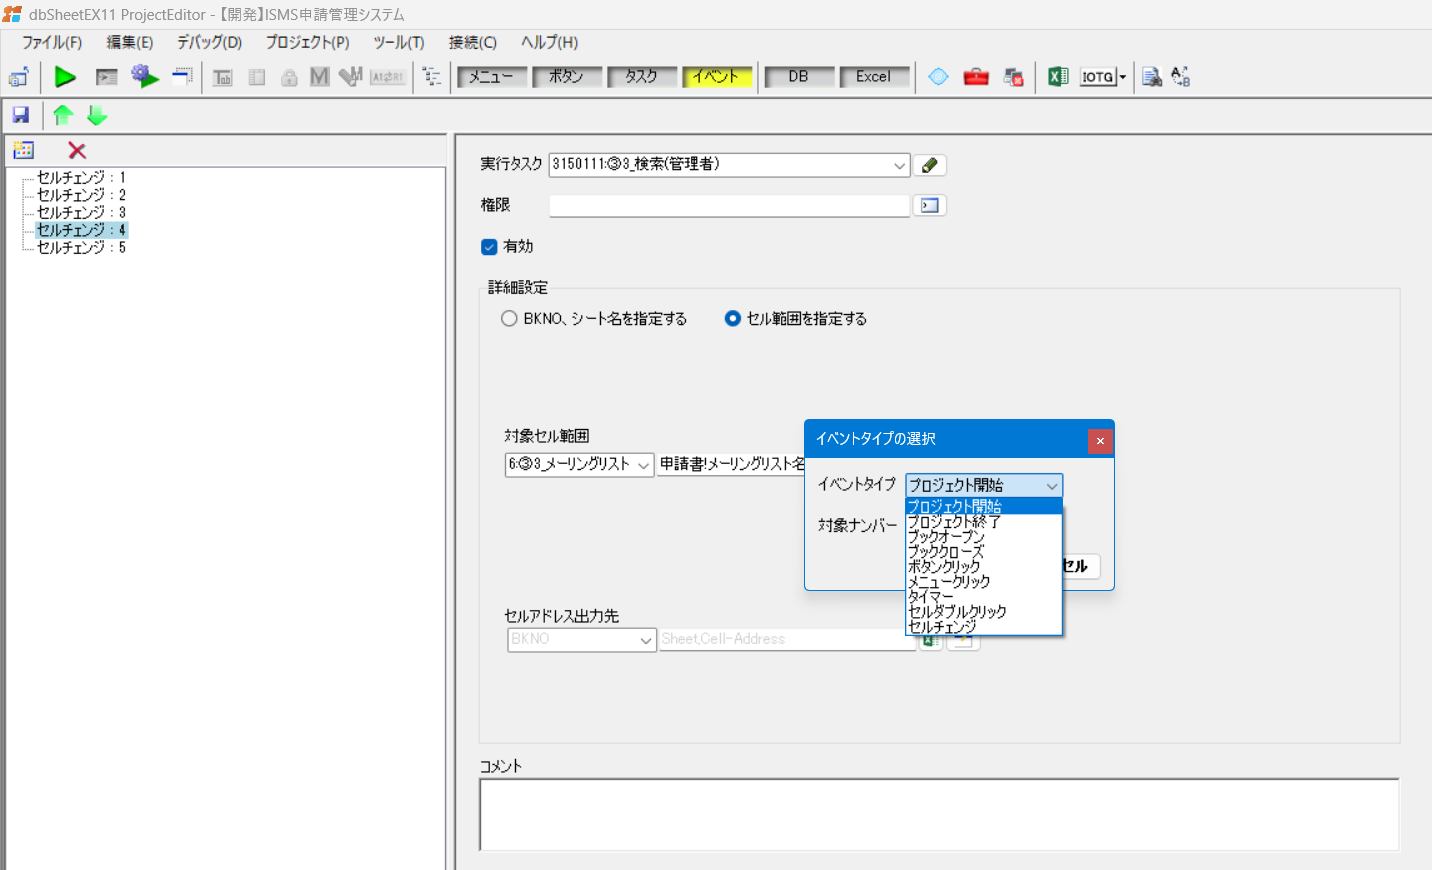Move item up with green up arrow
Viewport: 1432px width, 870px height.
[x=63, y=115]
